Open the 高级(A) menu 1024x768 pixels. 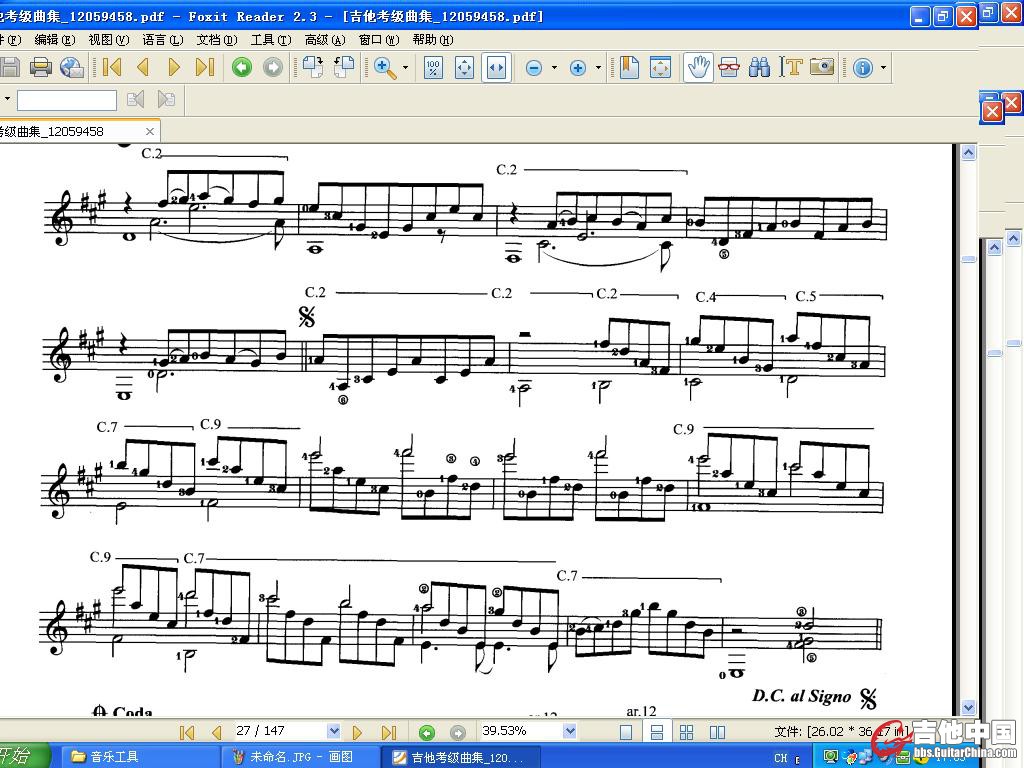[x=325, y=40]
